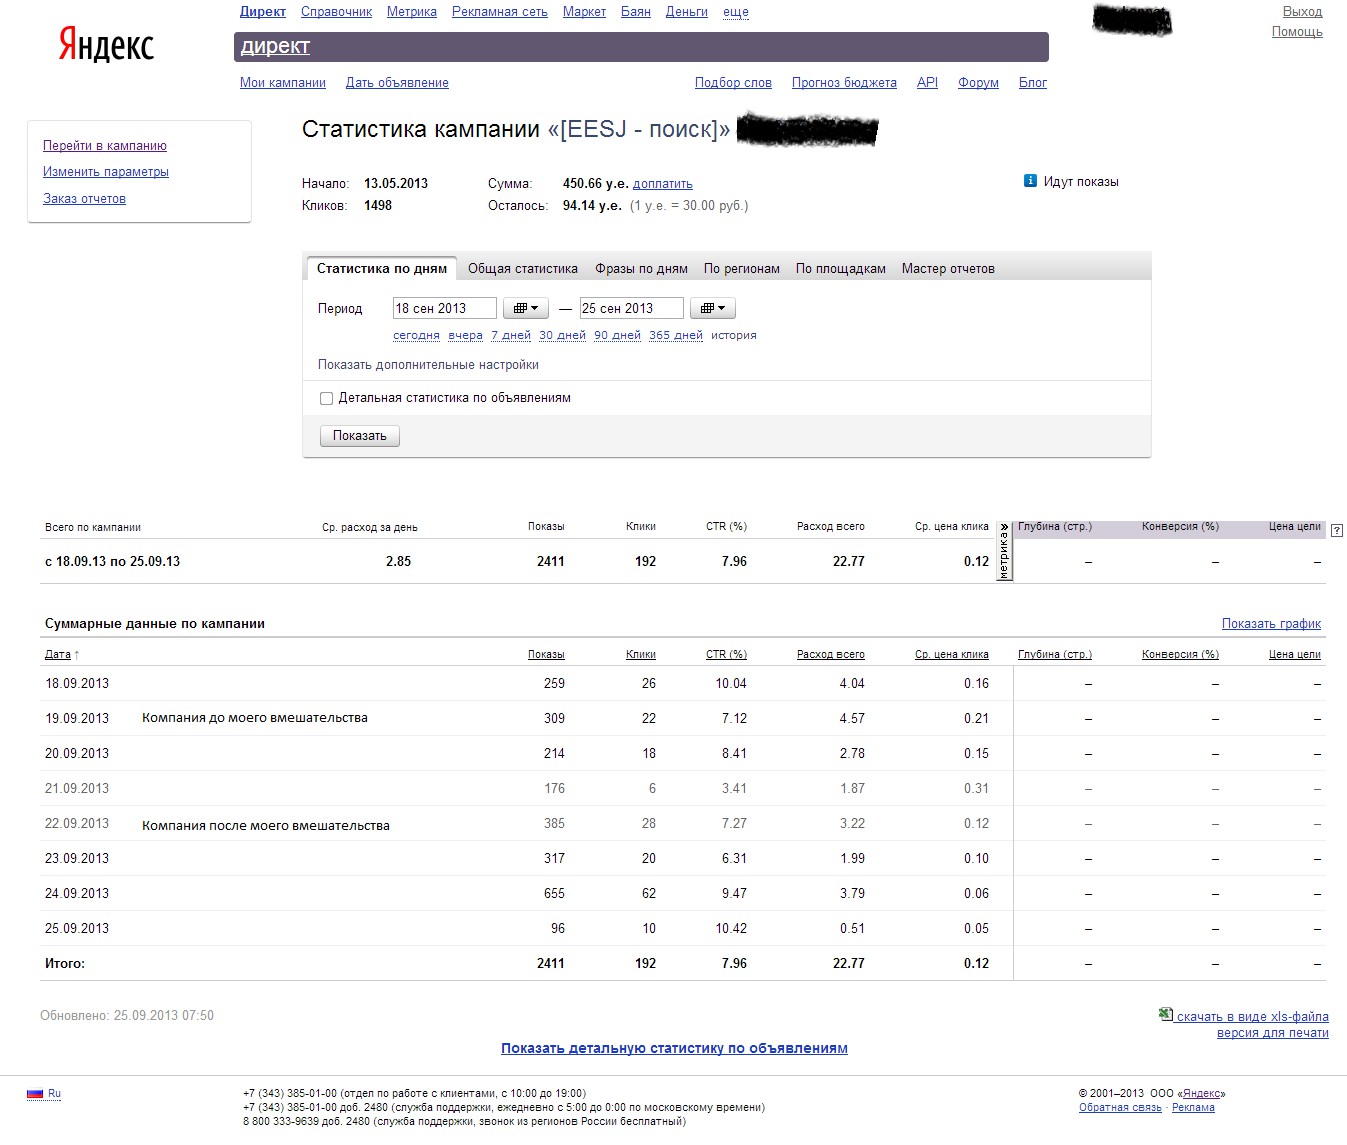1347x1145 pixels.
Task: Open the Мастер отчетов tab
Action: click(x=948, y=268)
